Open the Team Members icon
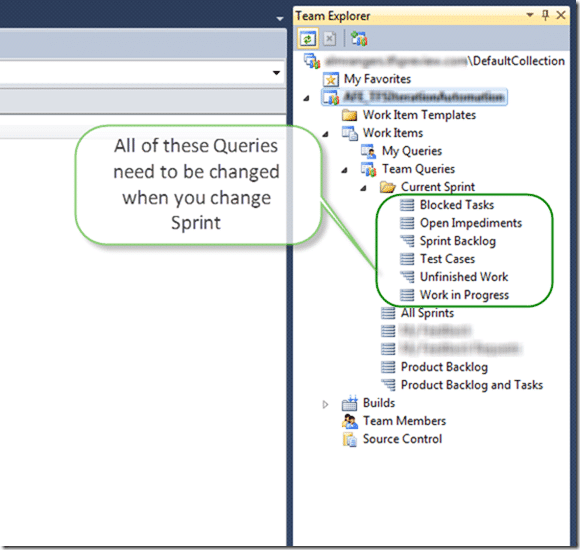 (x=350, y=421)
